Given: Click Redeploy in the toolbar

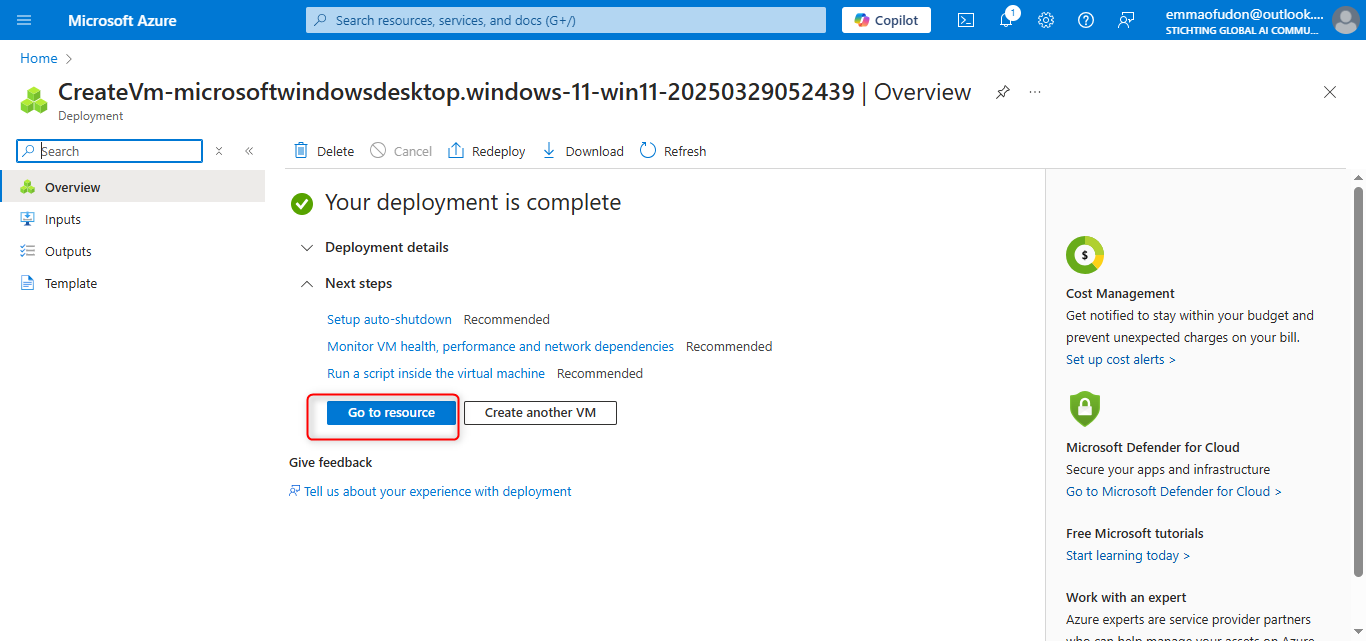Looking at the screenshot, I should click(x=486, y=151).
